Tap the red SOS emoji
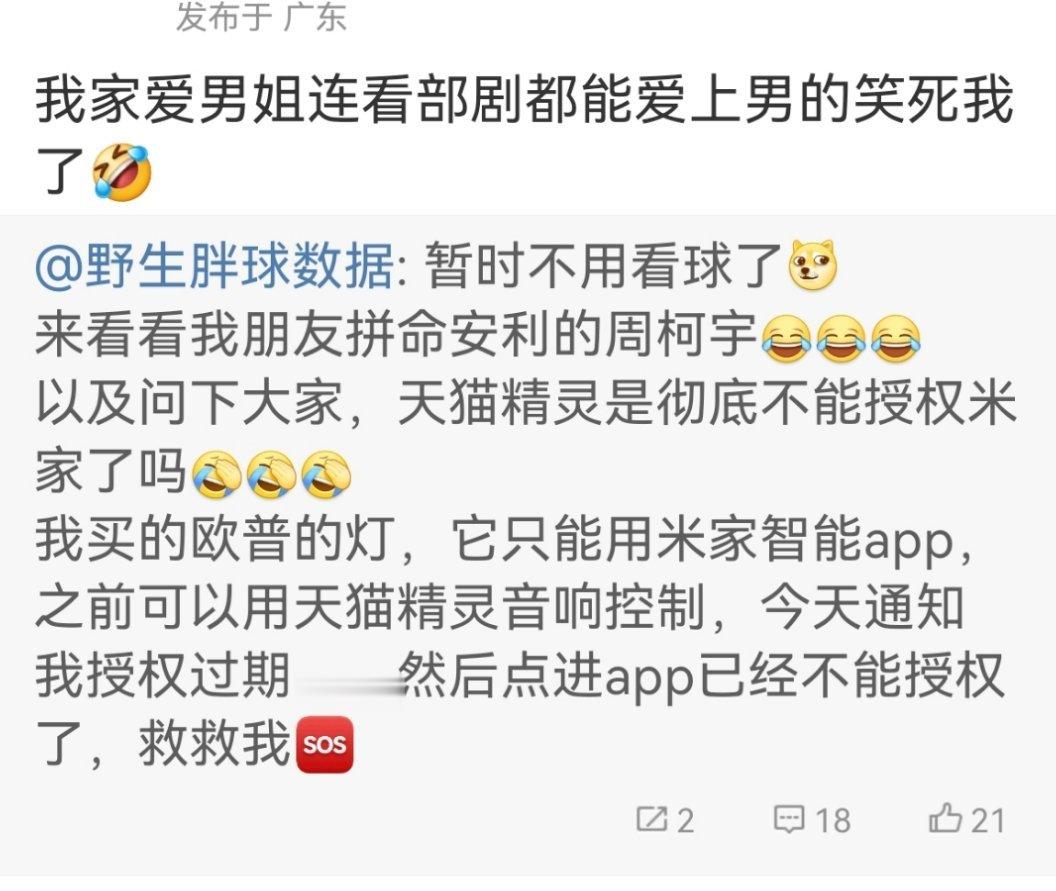The height and width of the screenshot is (891, 1056). 325,744
